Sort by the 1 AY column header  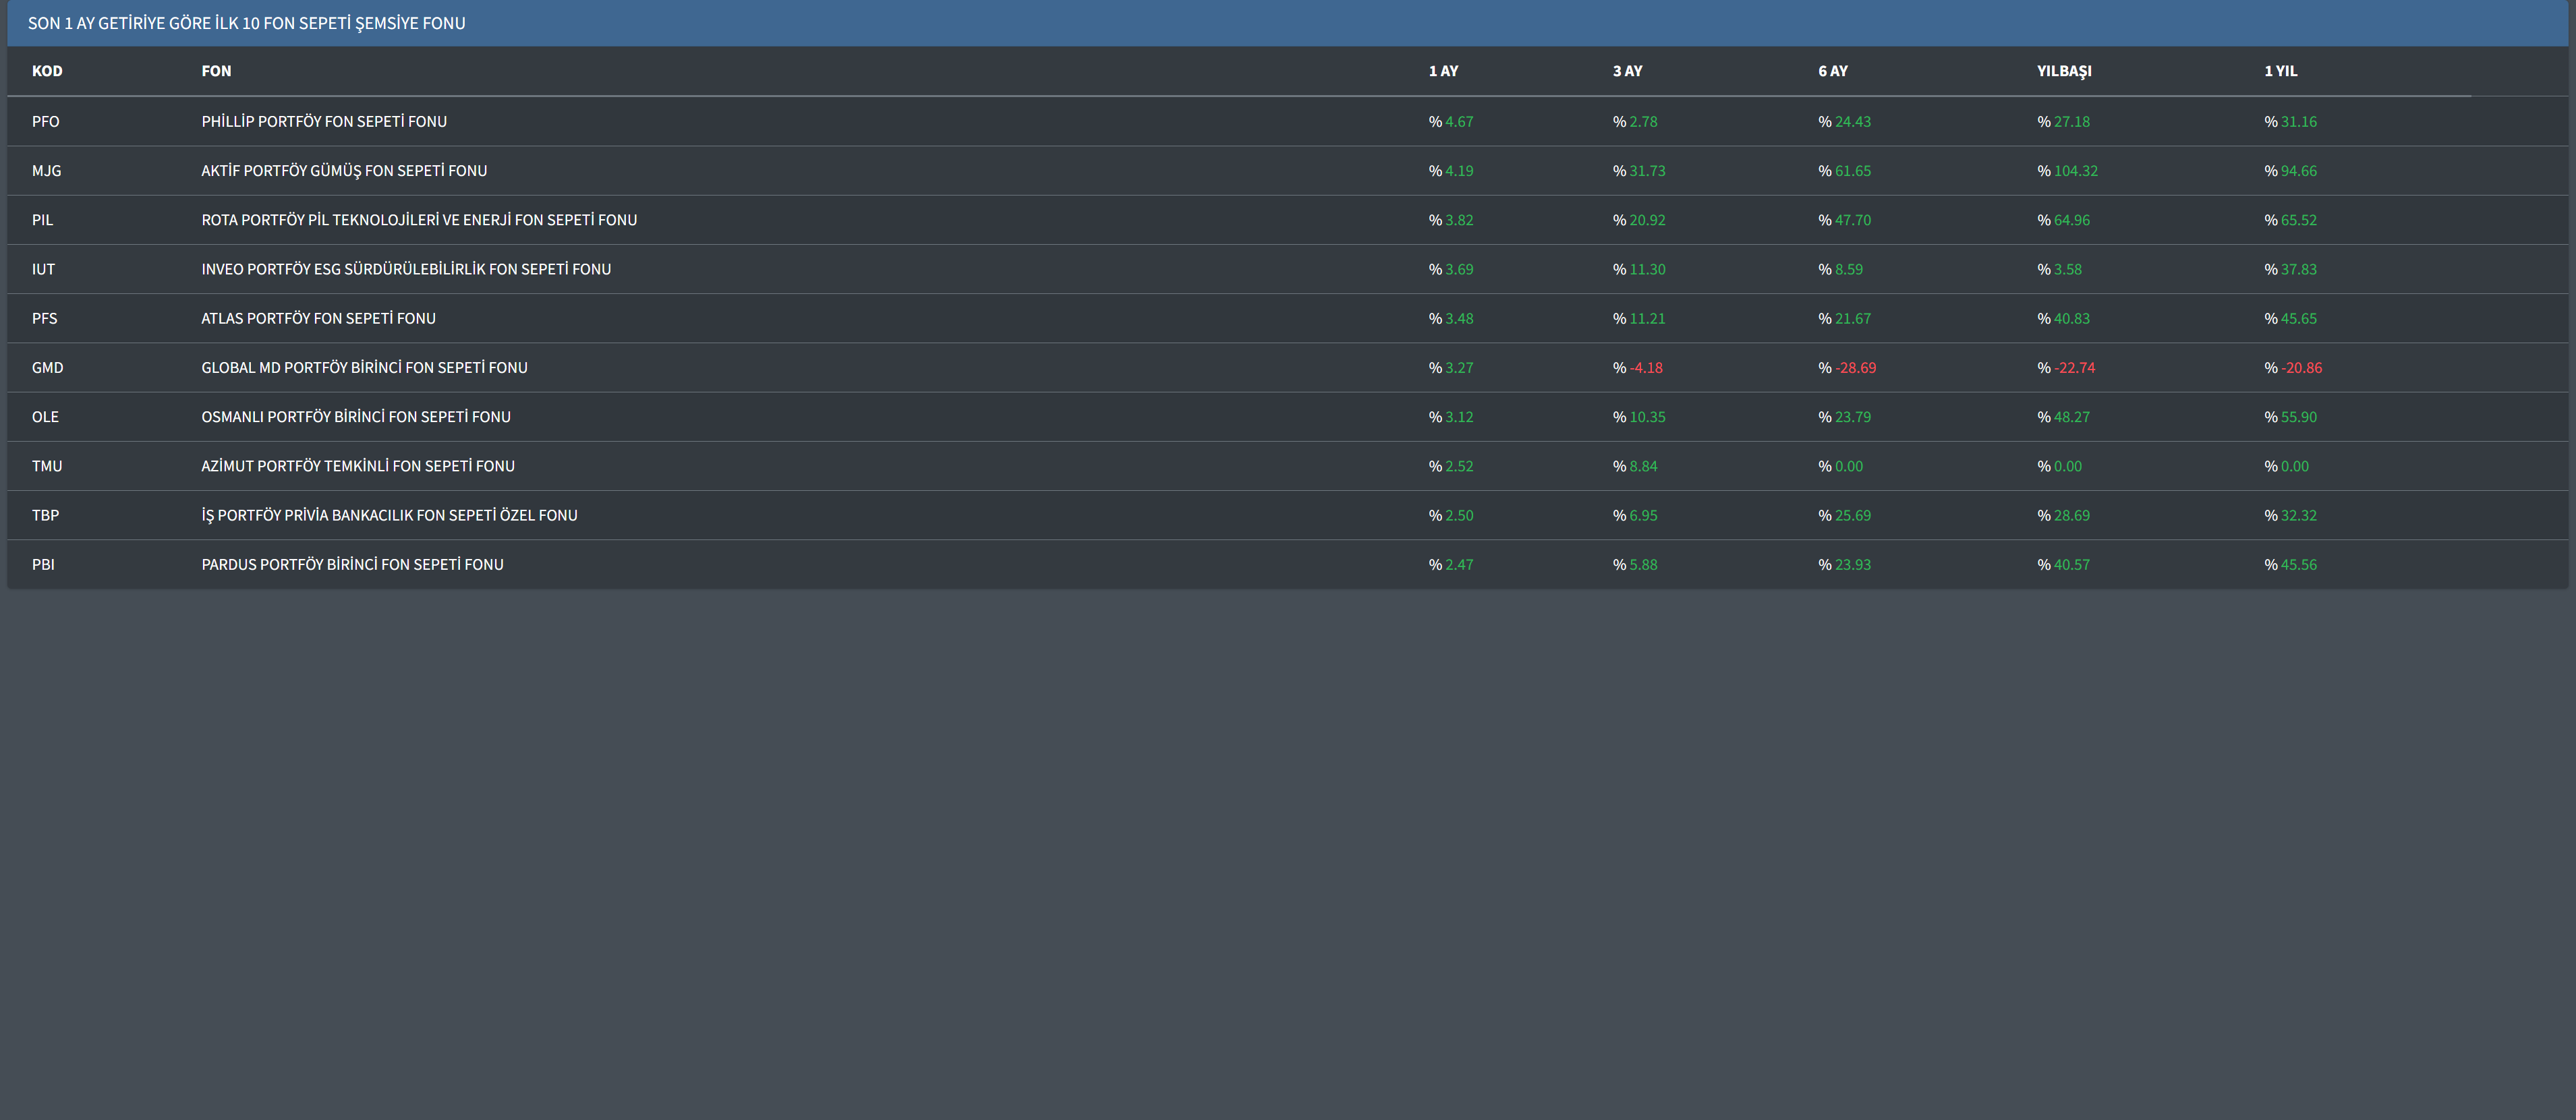[1443, 71]
